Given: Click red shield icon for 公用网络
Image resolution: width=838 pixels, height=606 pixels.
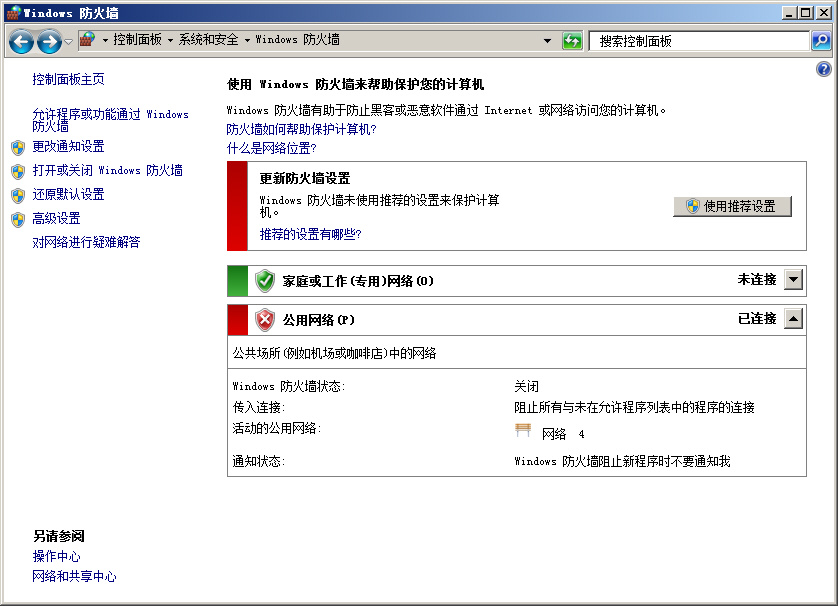Looking at the screenshot, I should (265, 320).
